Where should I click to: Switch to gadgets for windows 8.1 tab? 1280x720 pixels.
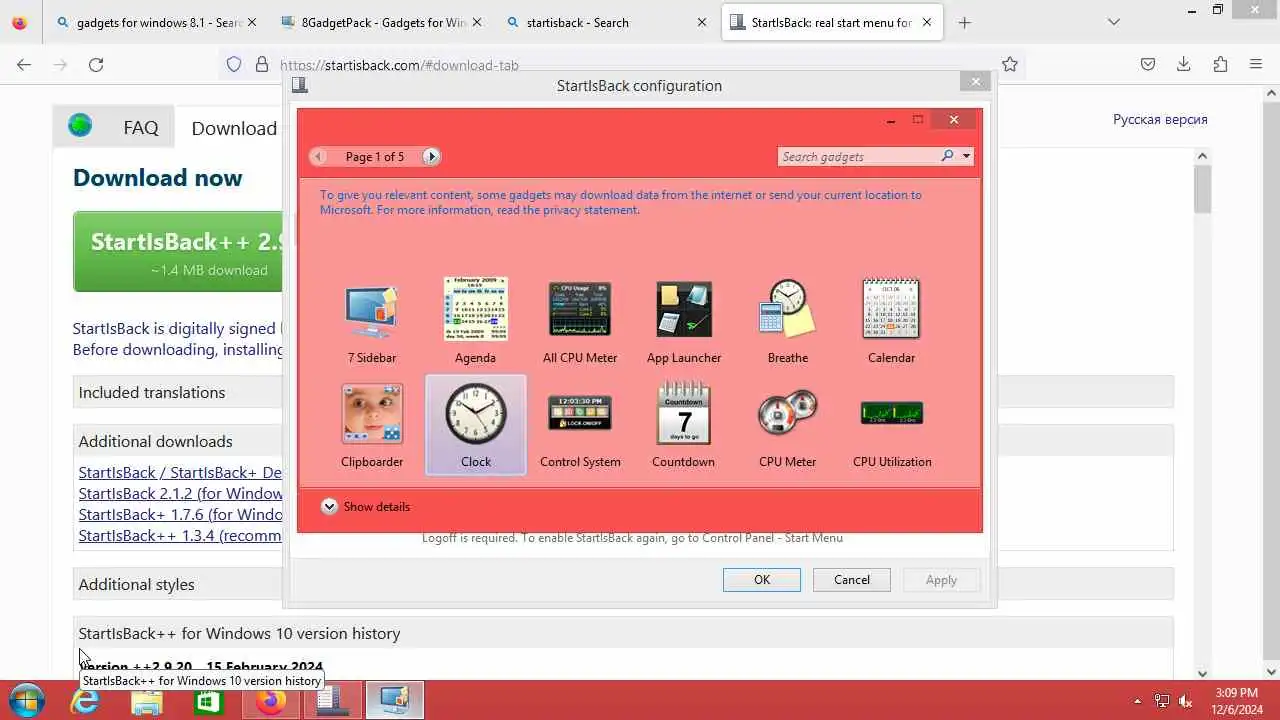point(157,22)
